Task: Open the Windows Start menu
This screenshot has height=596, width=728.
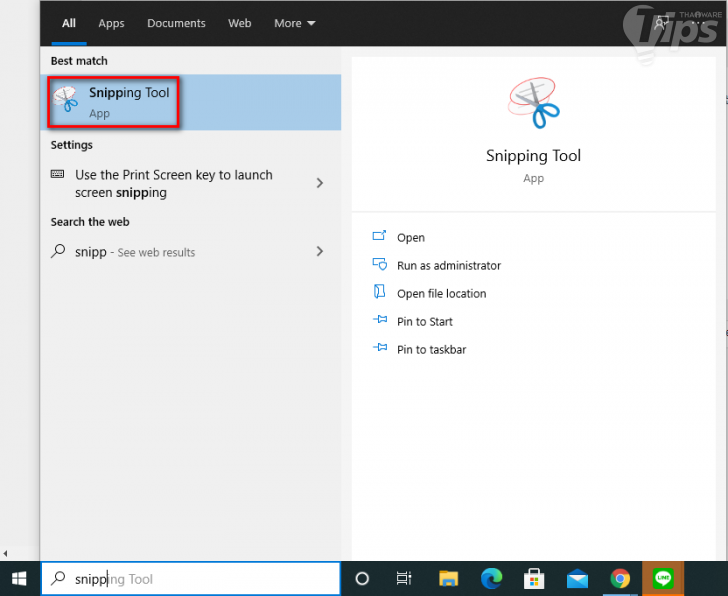Action: pos(19,579)
